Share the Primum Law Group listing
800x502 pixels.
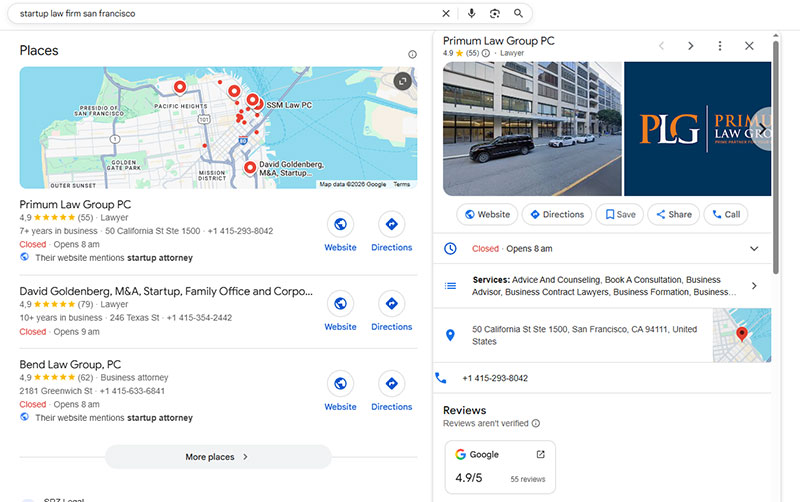coord(673,214)
